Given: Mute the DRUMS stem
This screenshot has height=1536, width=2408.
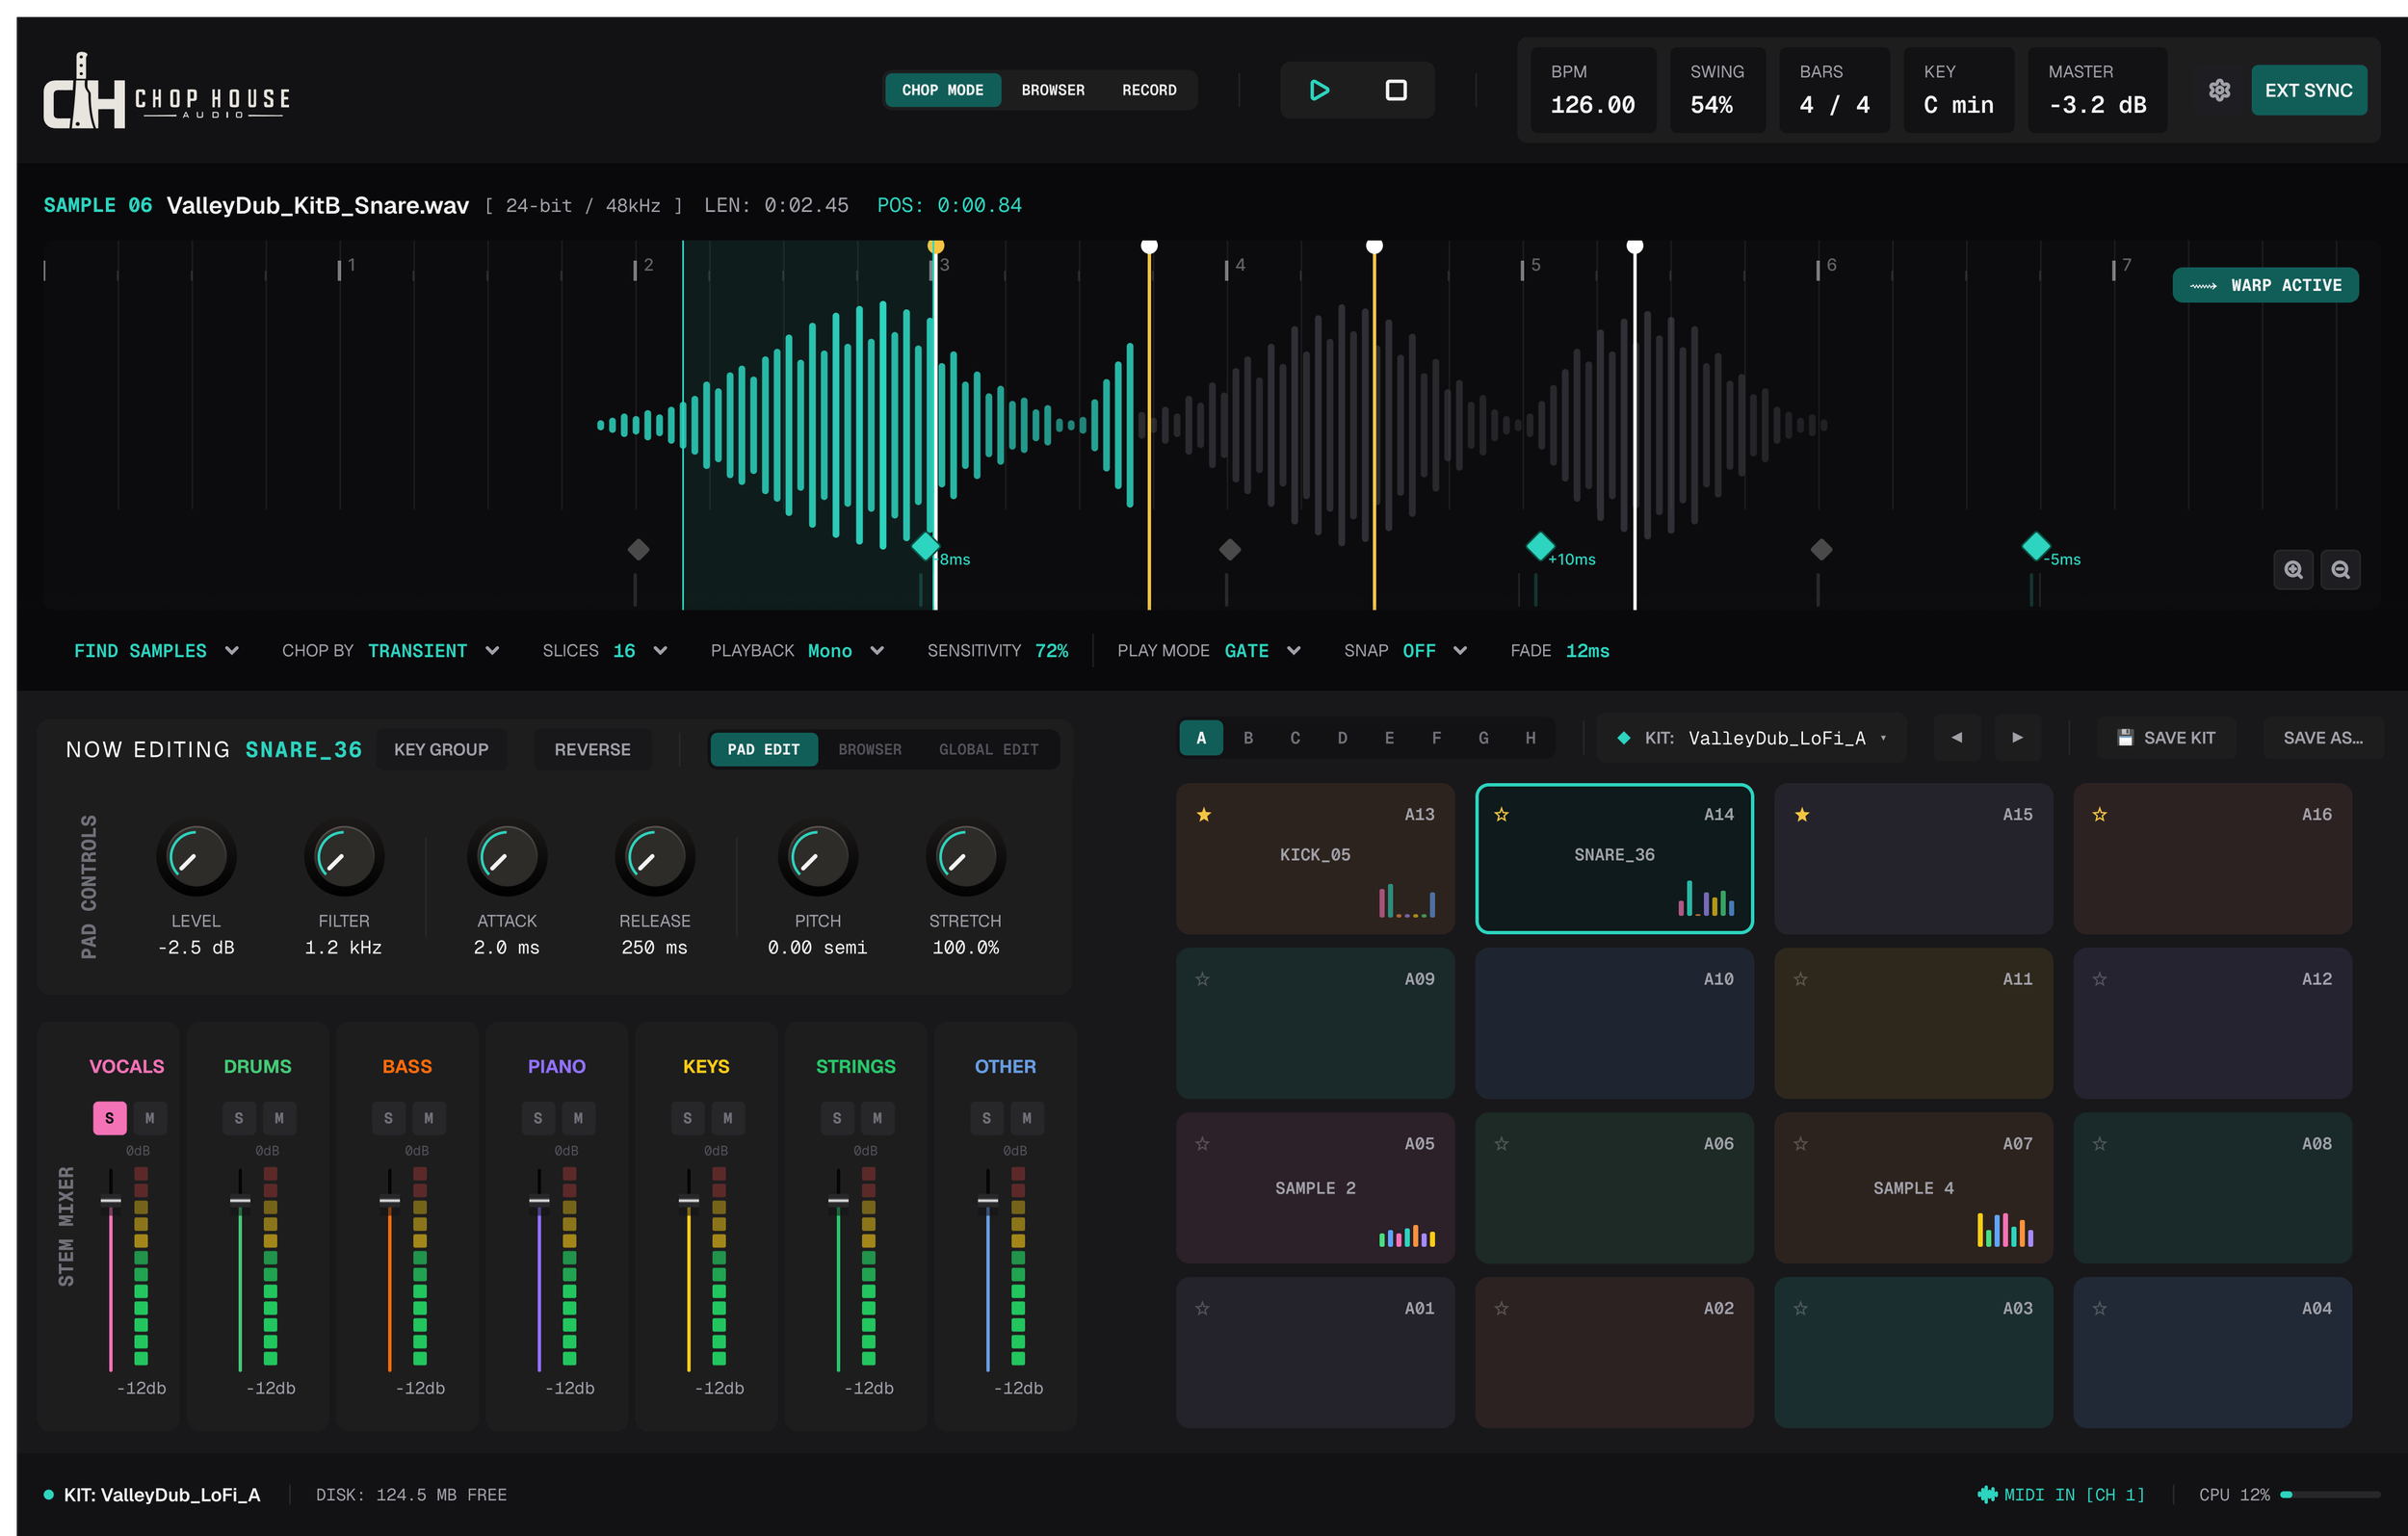Looking at the screenshot, I should (x=279, y=1118).
